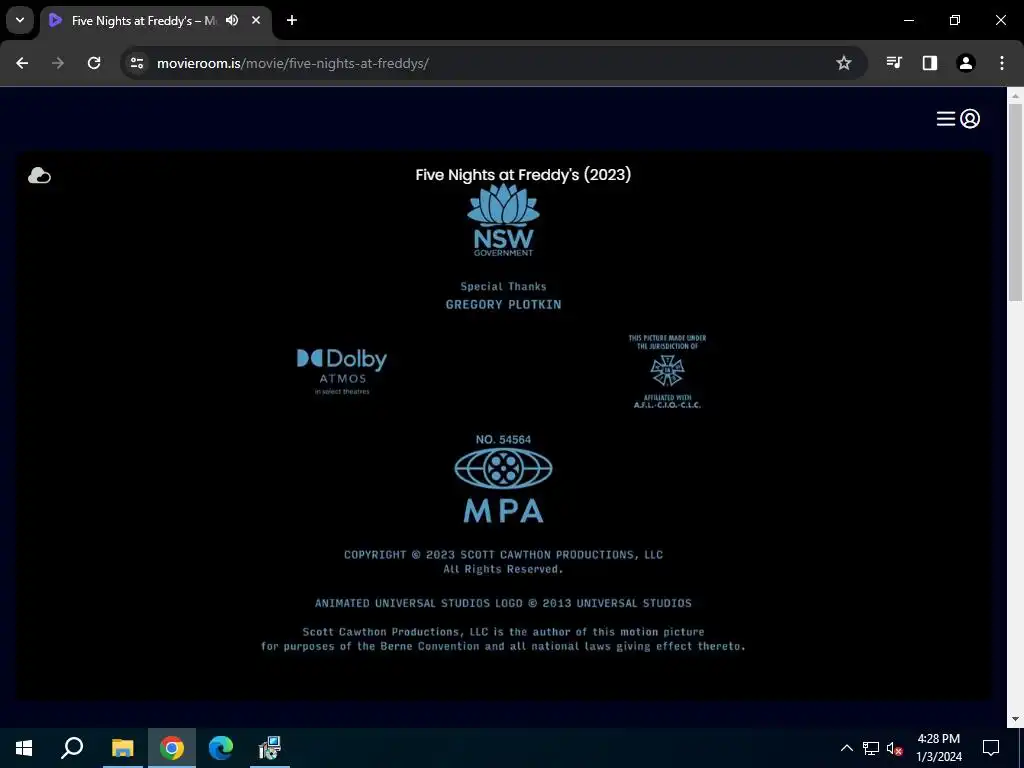Viewport: 1024px width, 768px height.
Task: Click the scrollbar down arrow
Action: tap(1015, 719)
